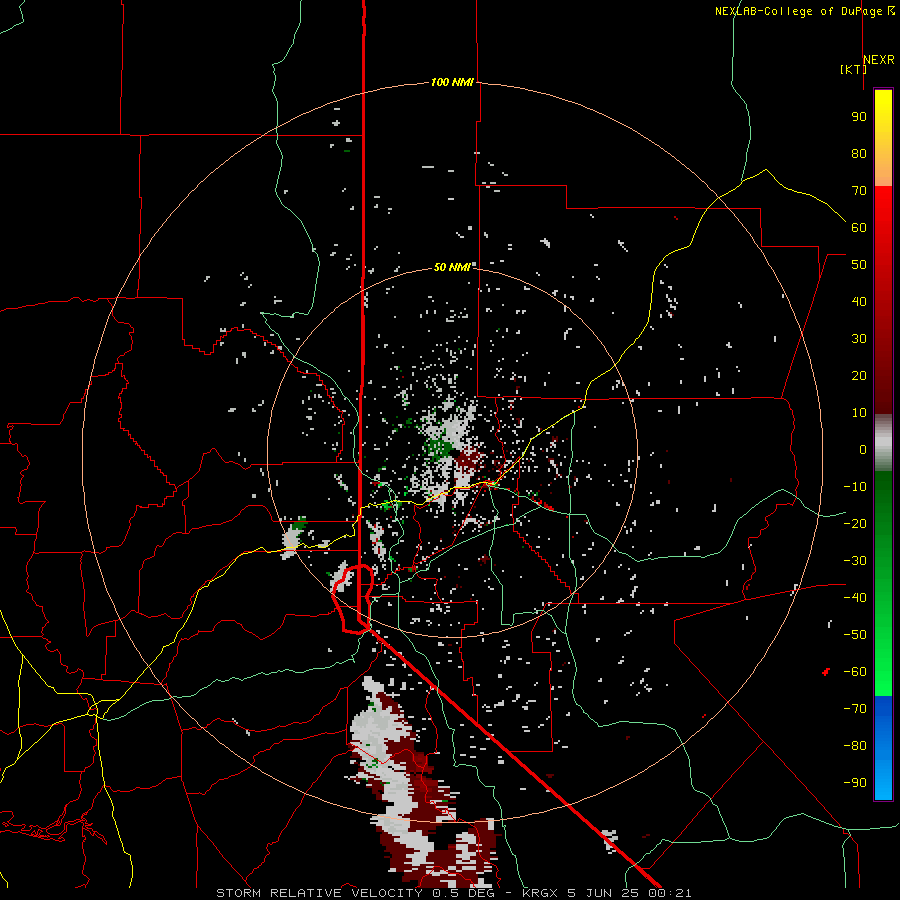
Task: Click the 80 knot scale label
Action: (859, 154)
